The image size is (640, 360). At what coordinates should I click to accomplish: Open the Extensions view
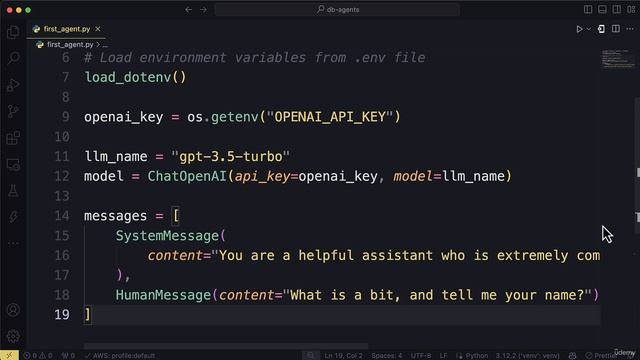tap(13, 138)
